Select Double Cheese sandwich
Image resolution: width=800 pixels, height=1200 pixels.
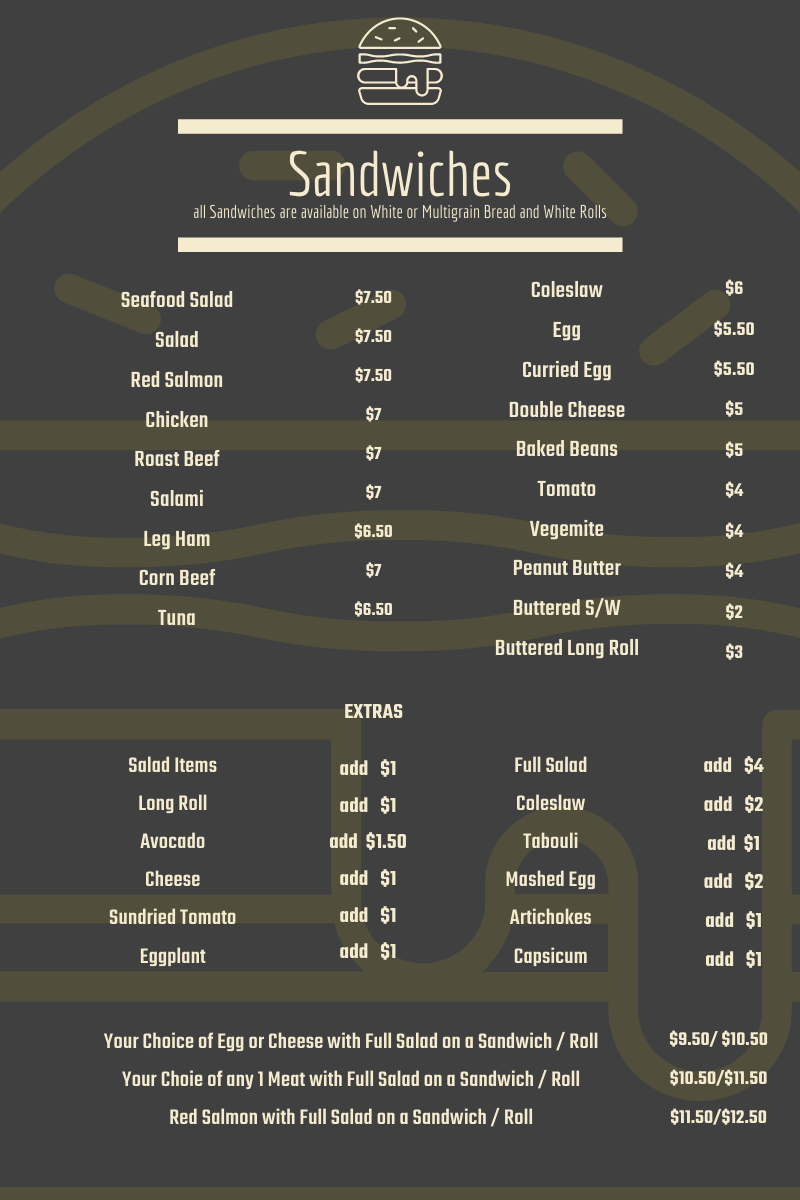567,410
